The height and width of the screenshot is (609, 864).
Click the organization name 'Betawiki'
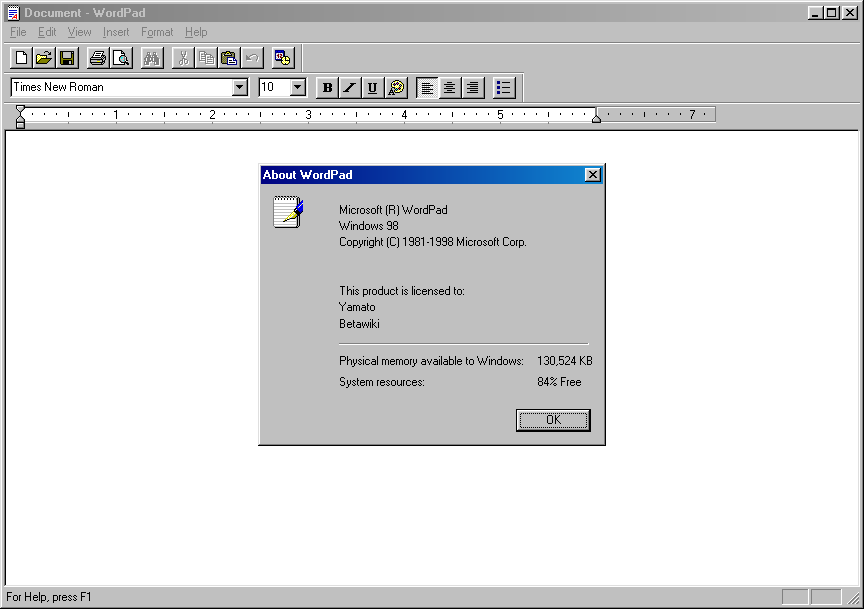[359, 324]
